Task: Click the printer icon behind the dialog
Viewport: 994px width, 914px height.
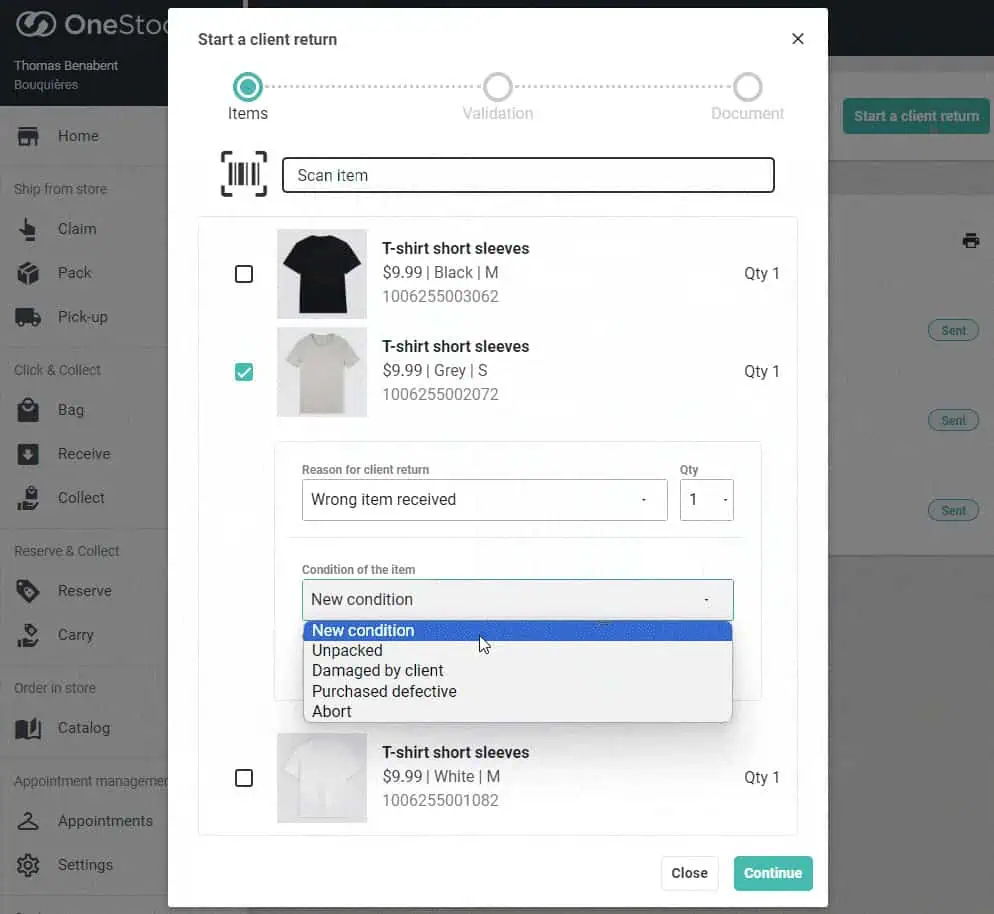Action: pos(970,241)
